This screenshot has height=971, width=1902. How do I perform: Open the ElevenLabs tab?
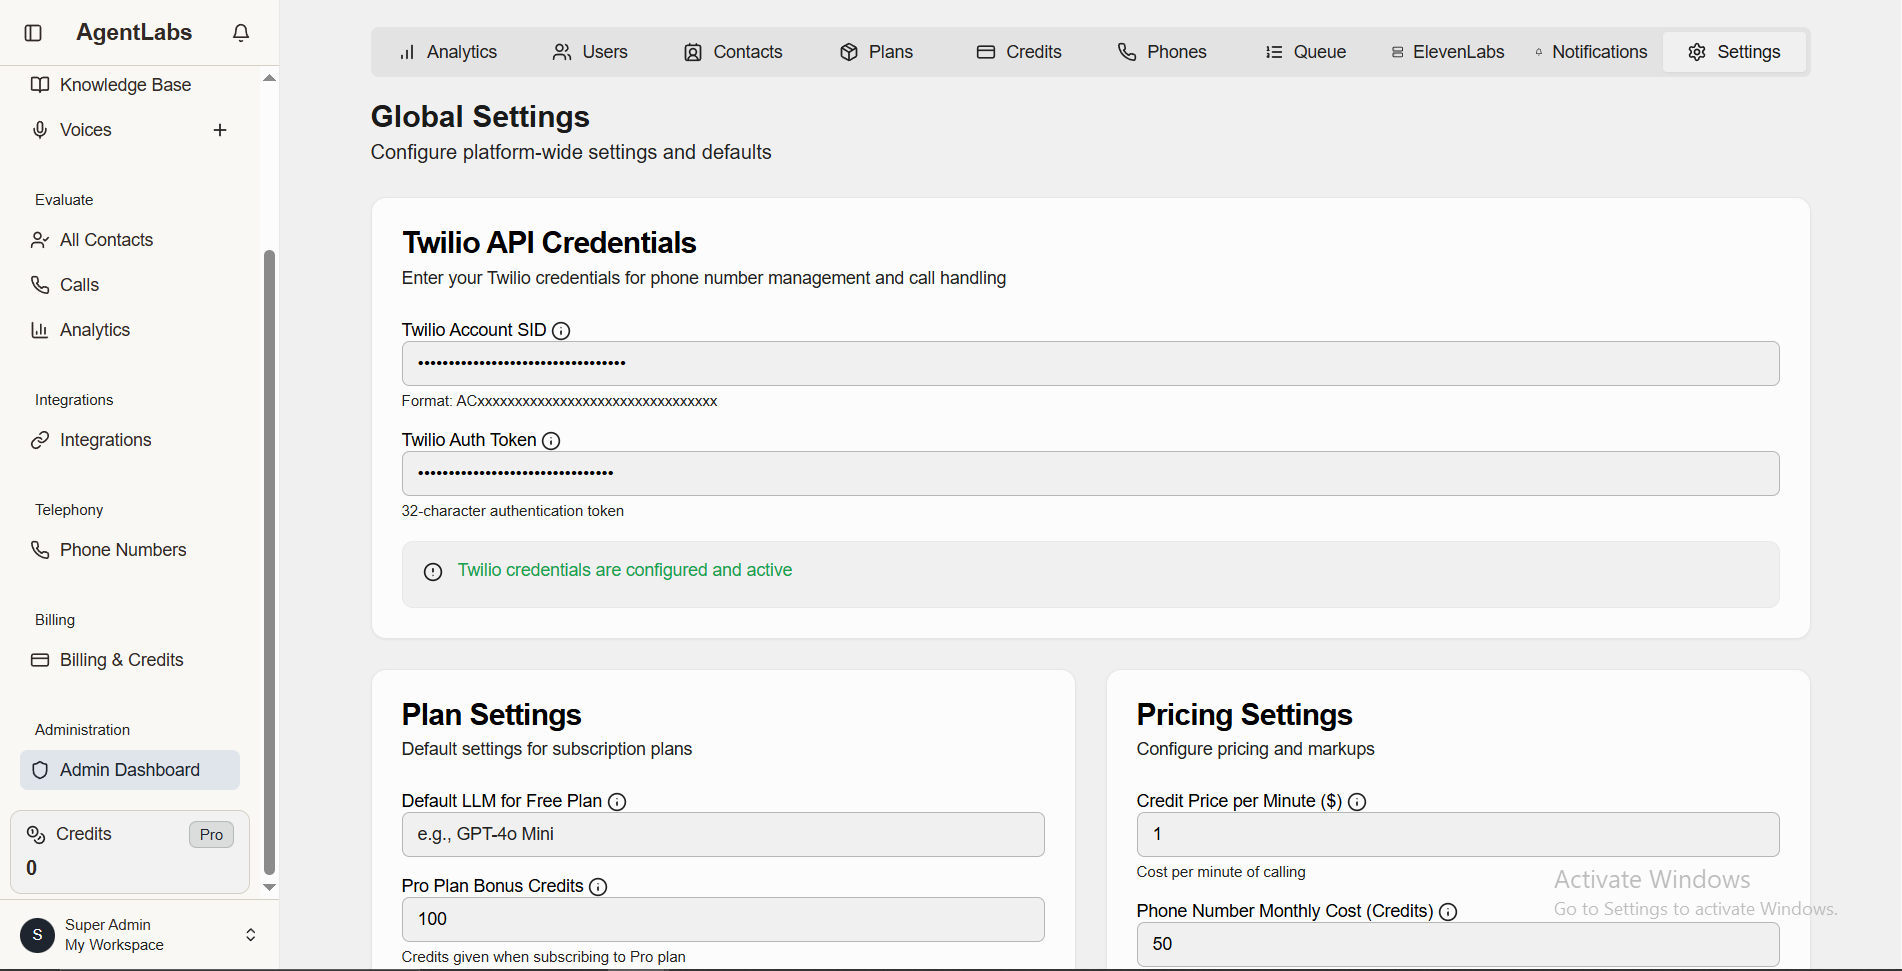pyautogui.click(x=1447, y=52)
